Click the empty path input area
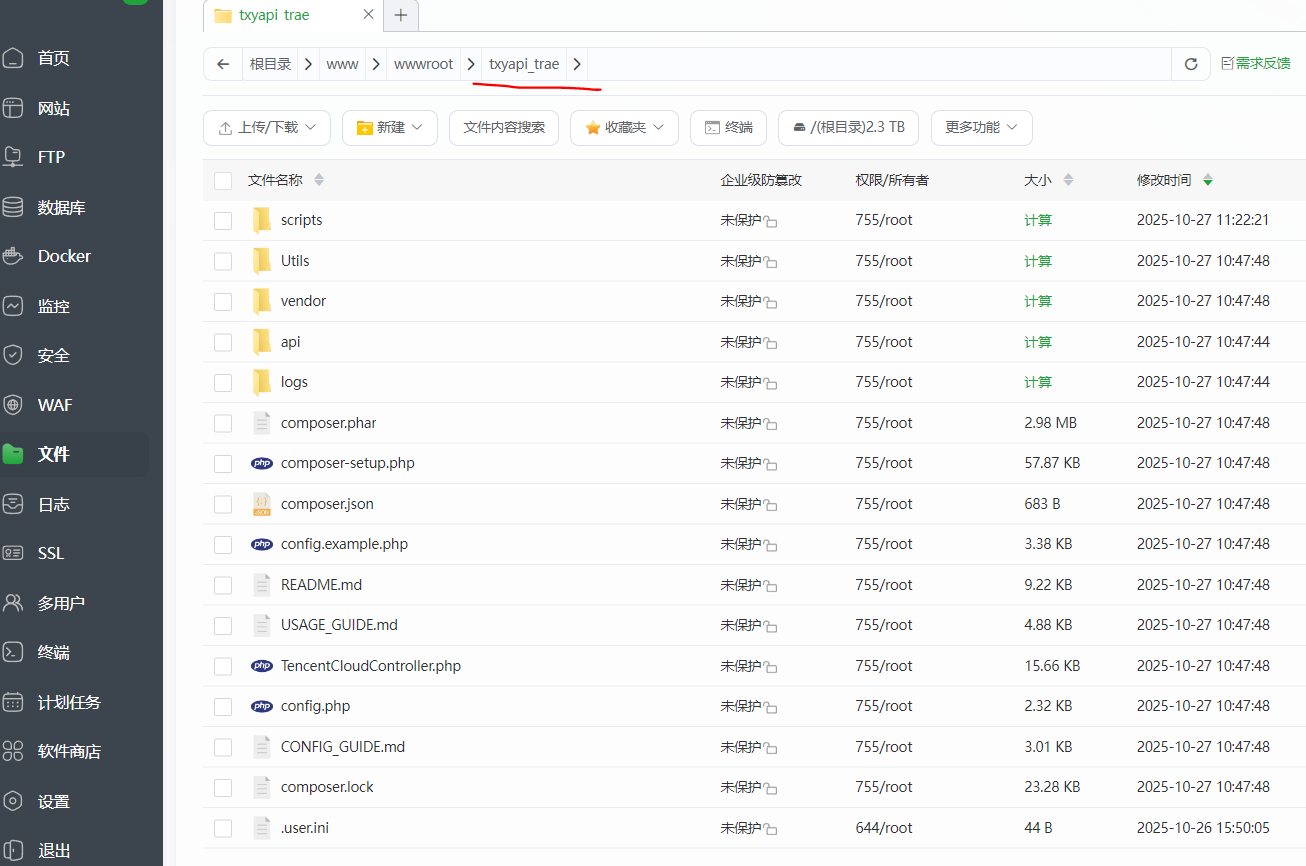 [x=880, y=64]
